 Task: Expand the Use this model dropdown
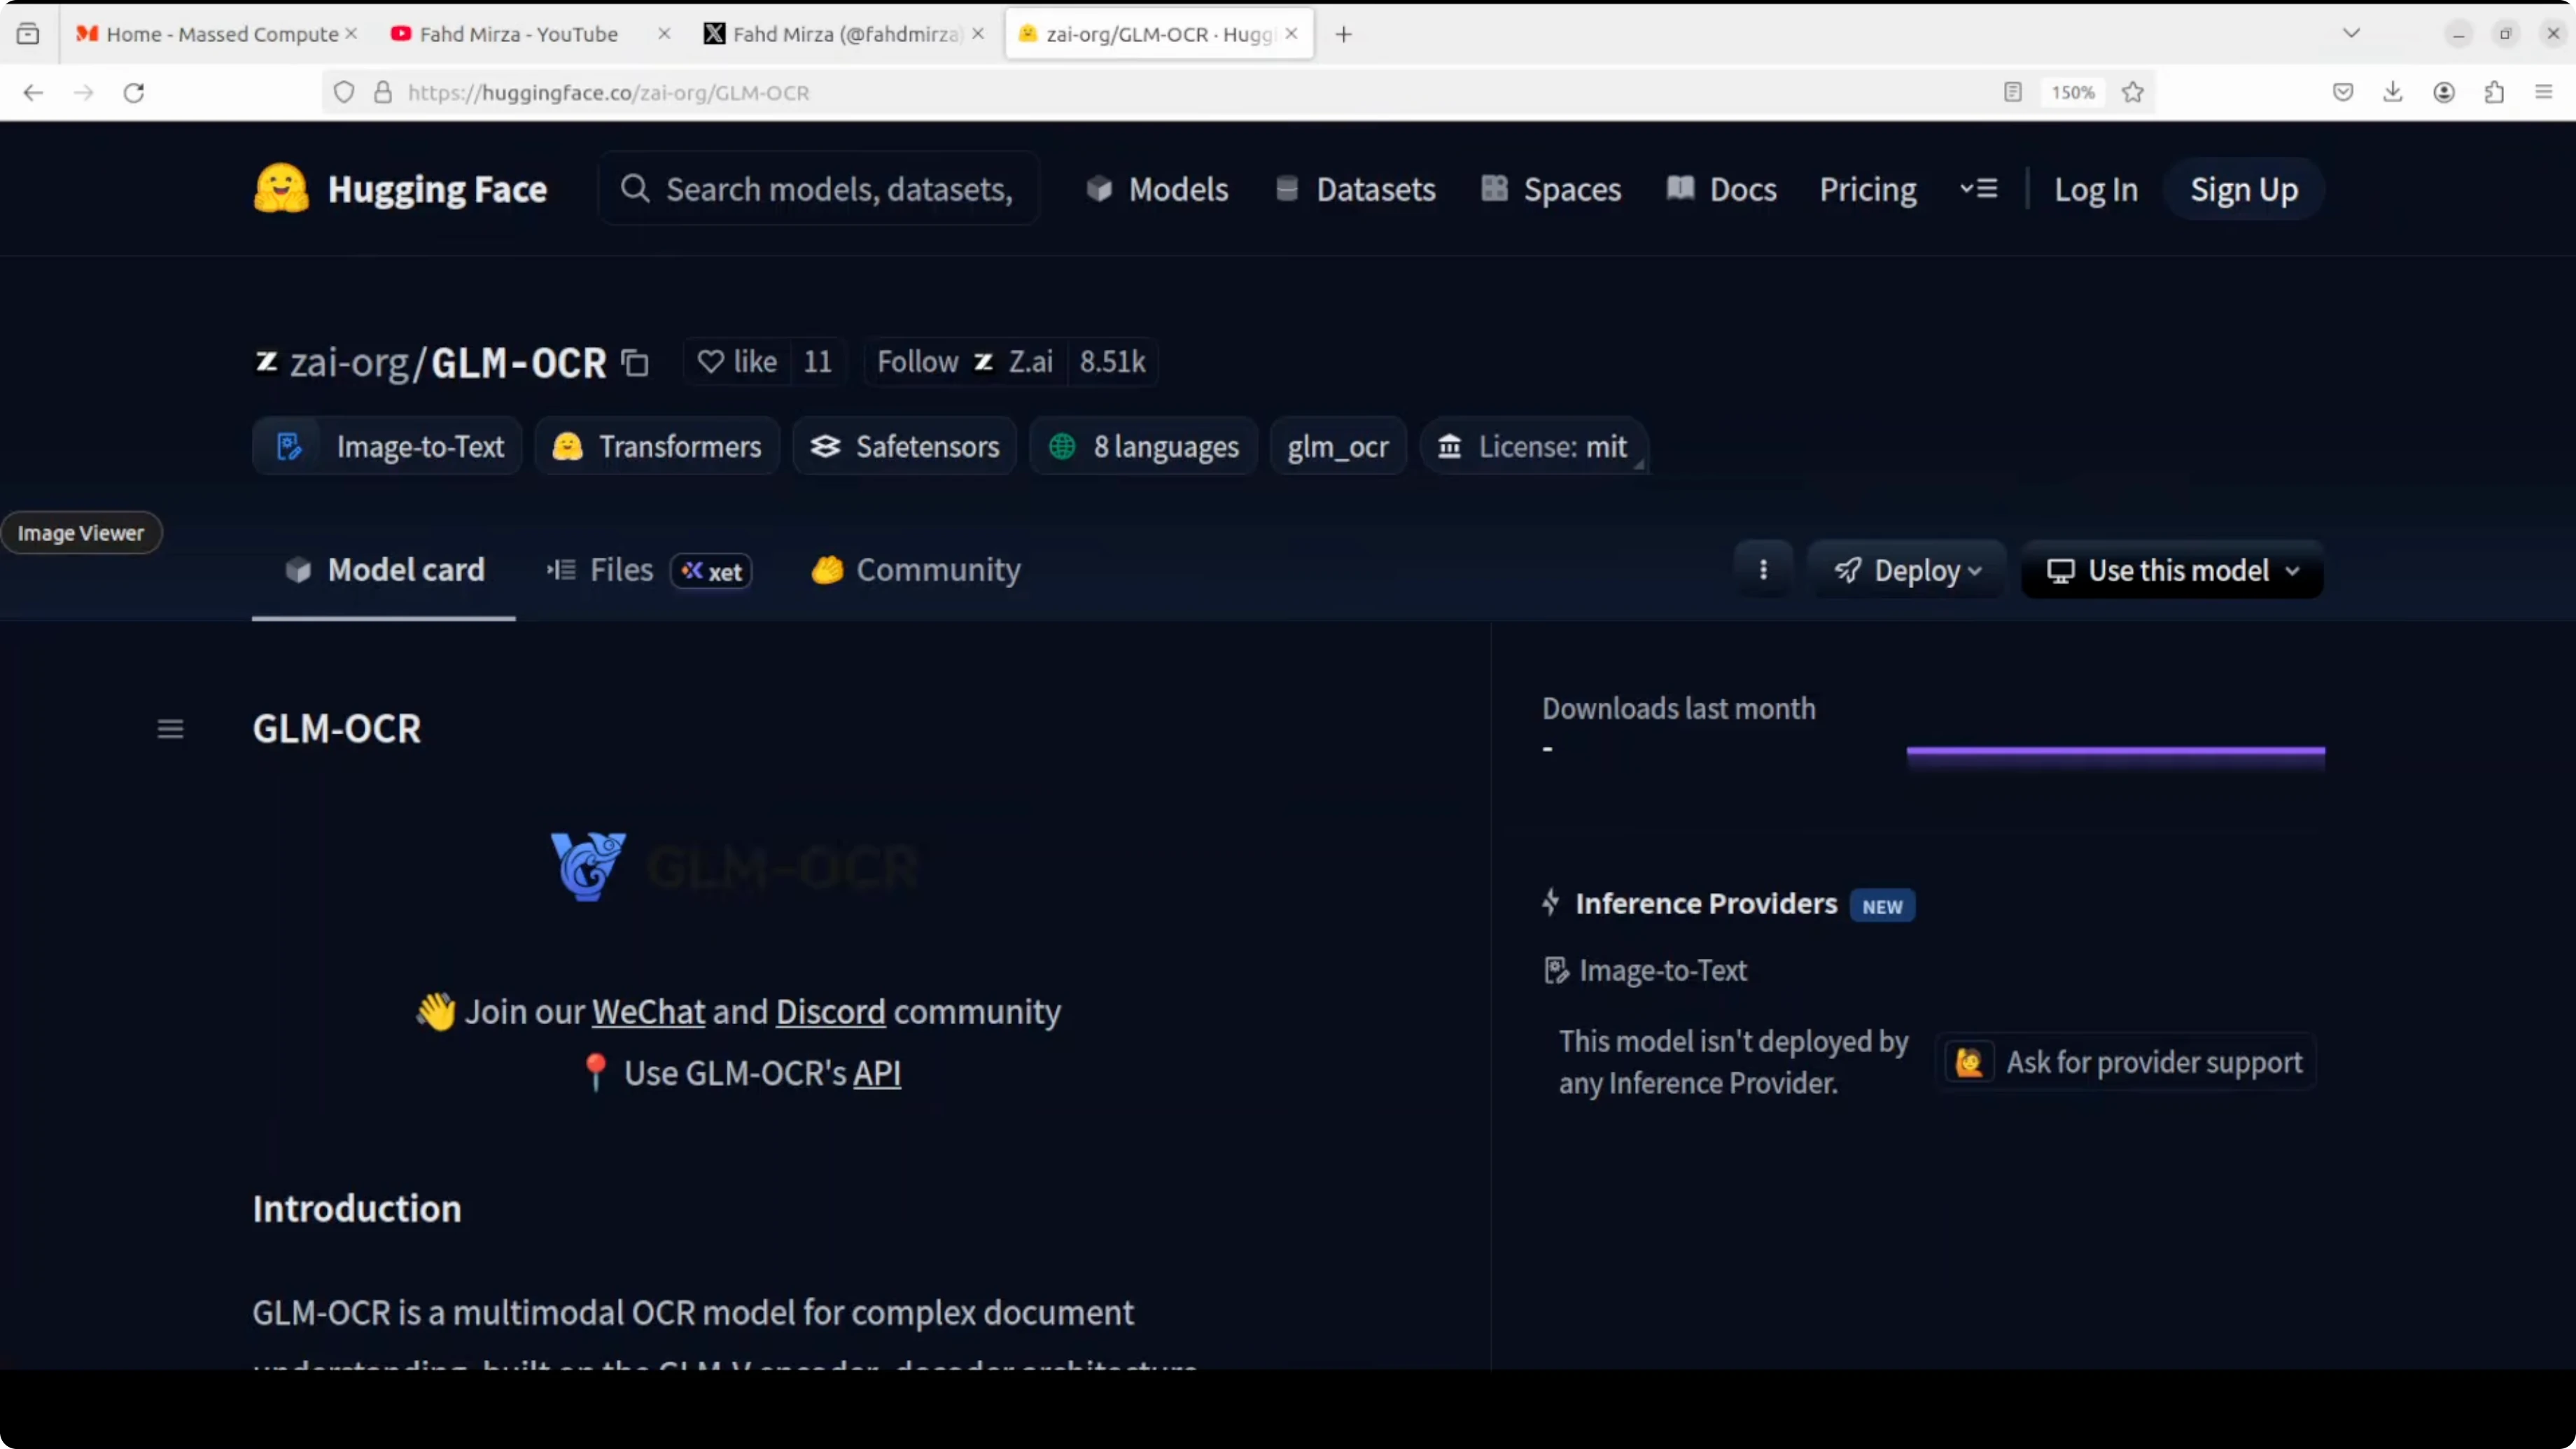click(2172, 570)
